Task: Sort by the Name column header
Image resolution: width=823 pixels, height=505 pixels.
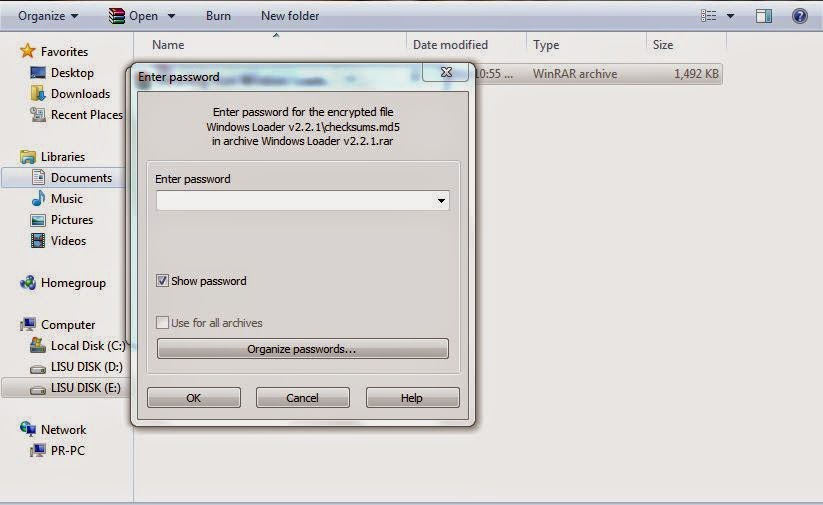Action: tap(168, 45)
